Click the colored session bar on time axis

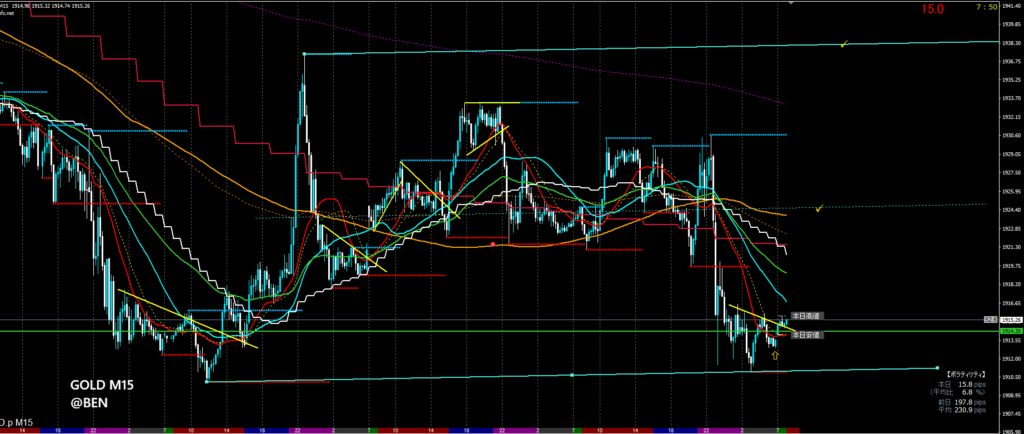(400, 429)
